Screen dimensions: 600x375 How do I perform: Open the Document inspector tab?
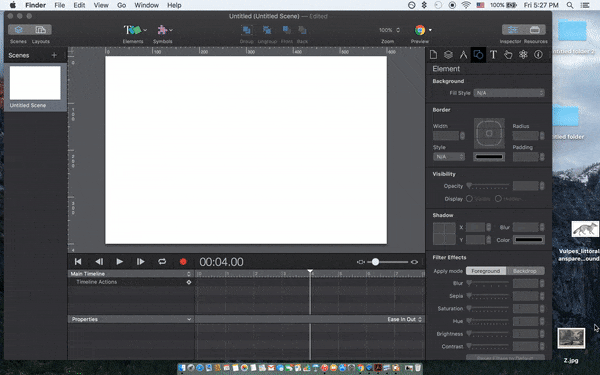433,55
